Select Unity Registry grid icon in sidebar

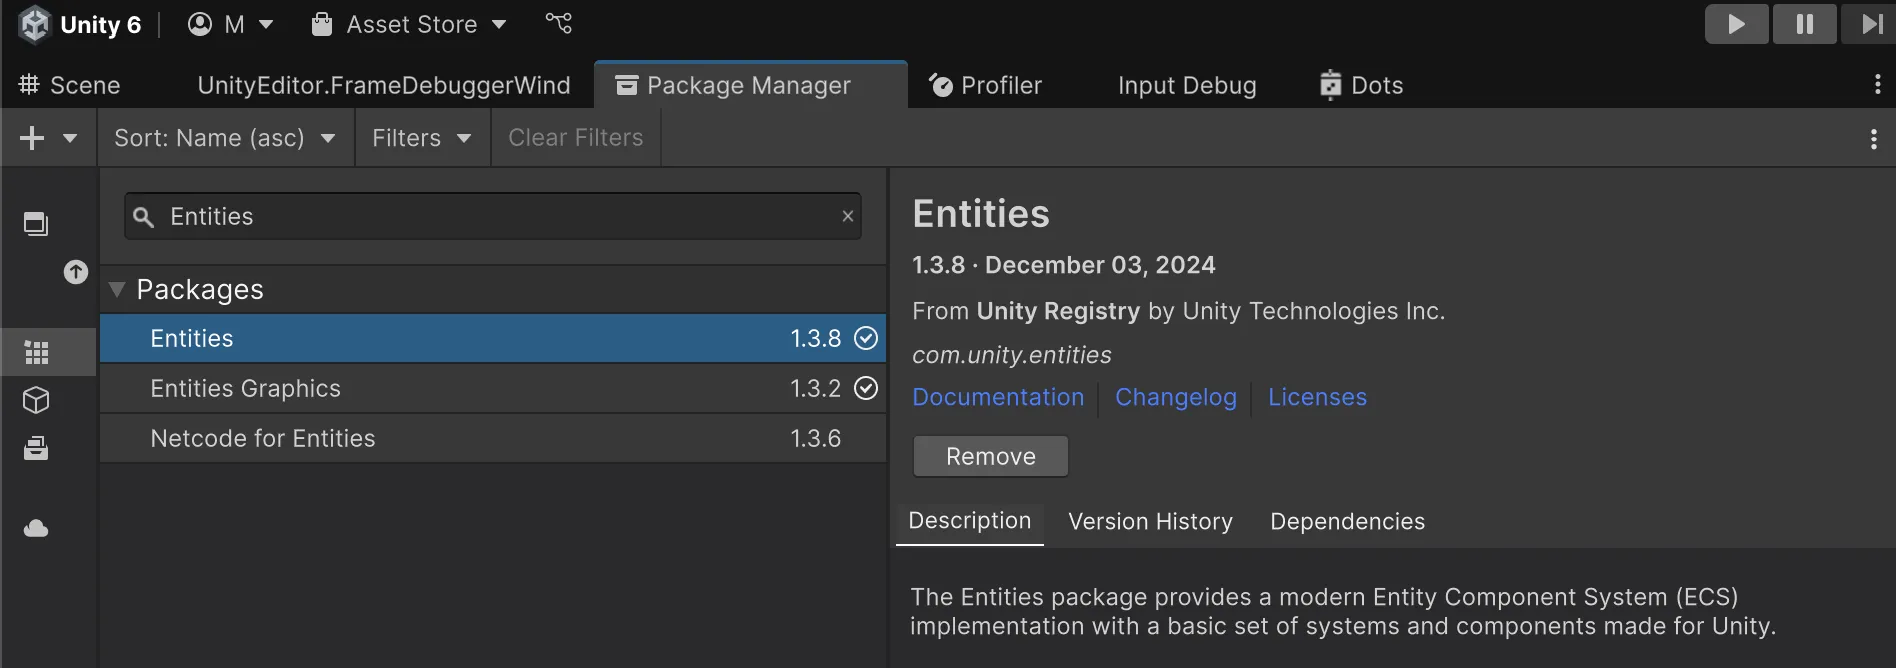[37, 352]
